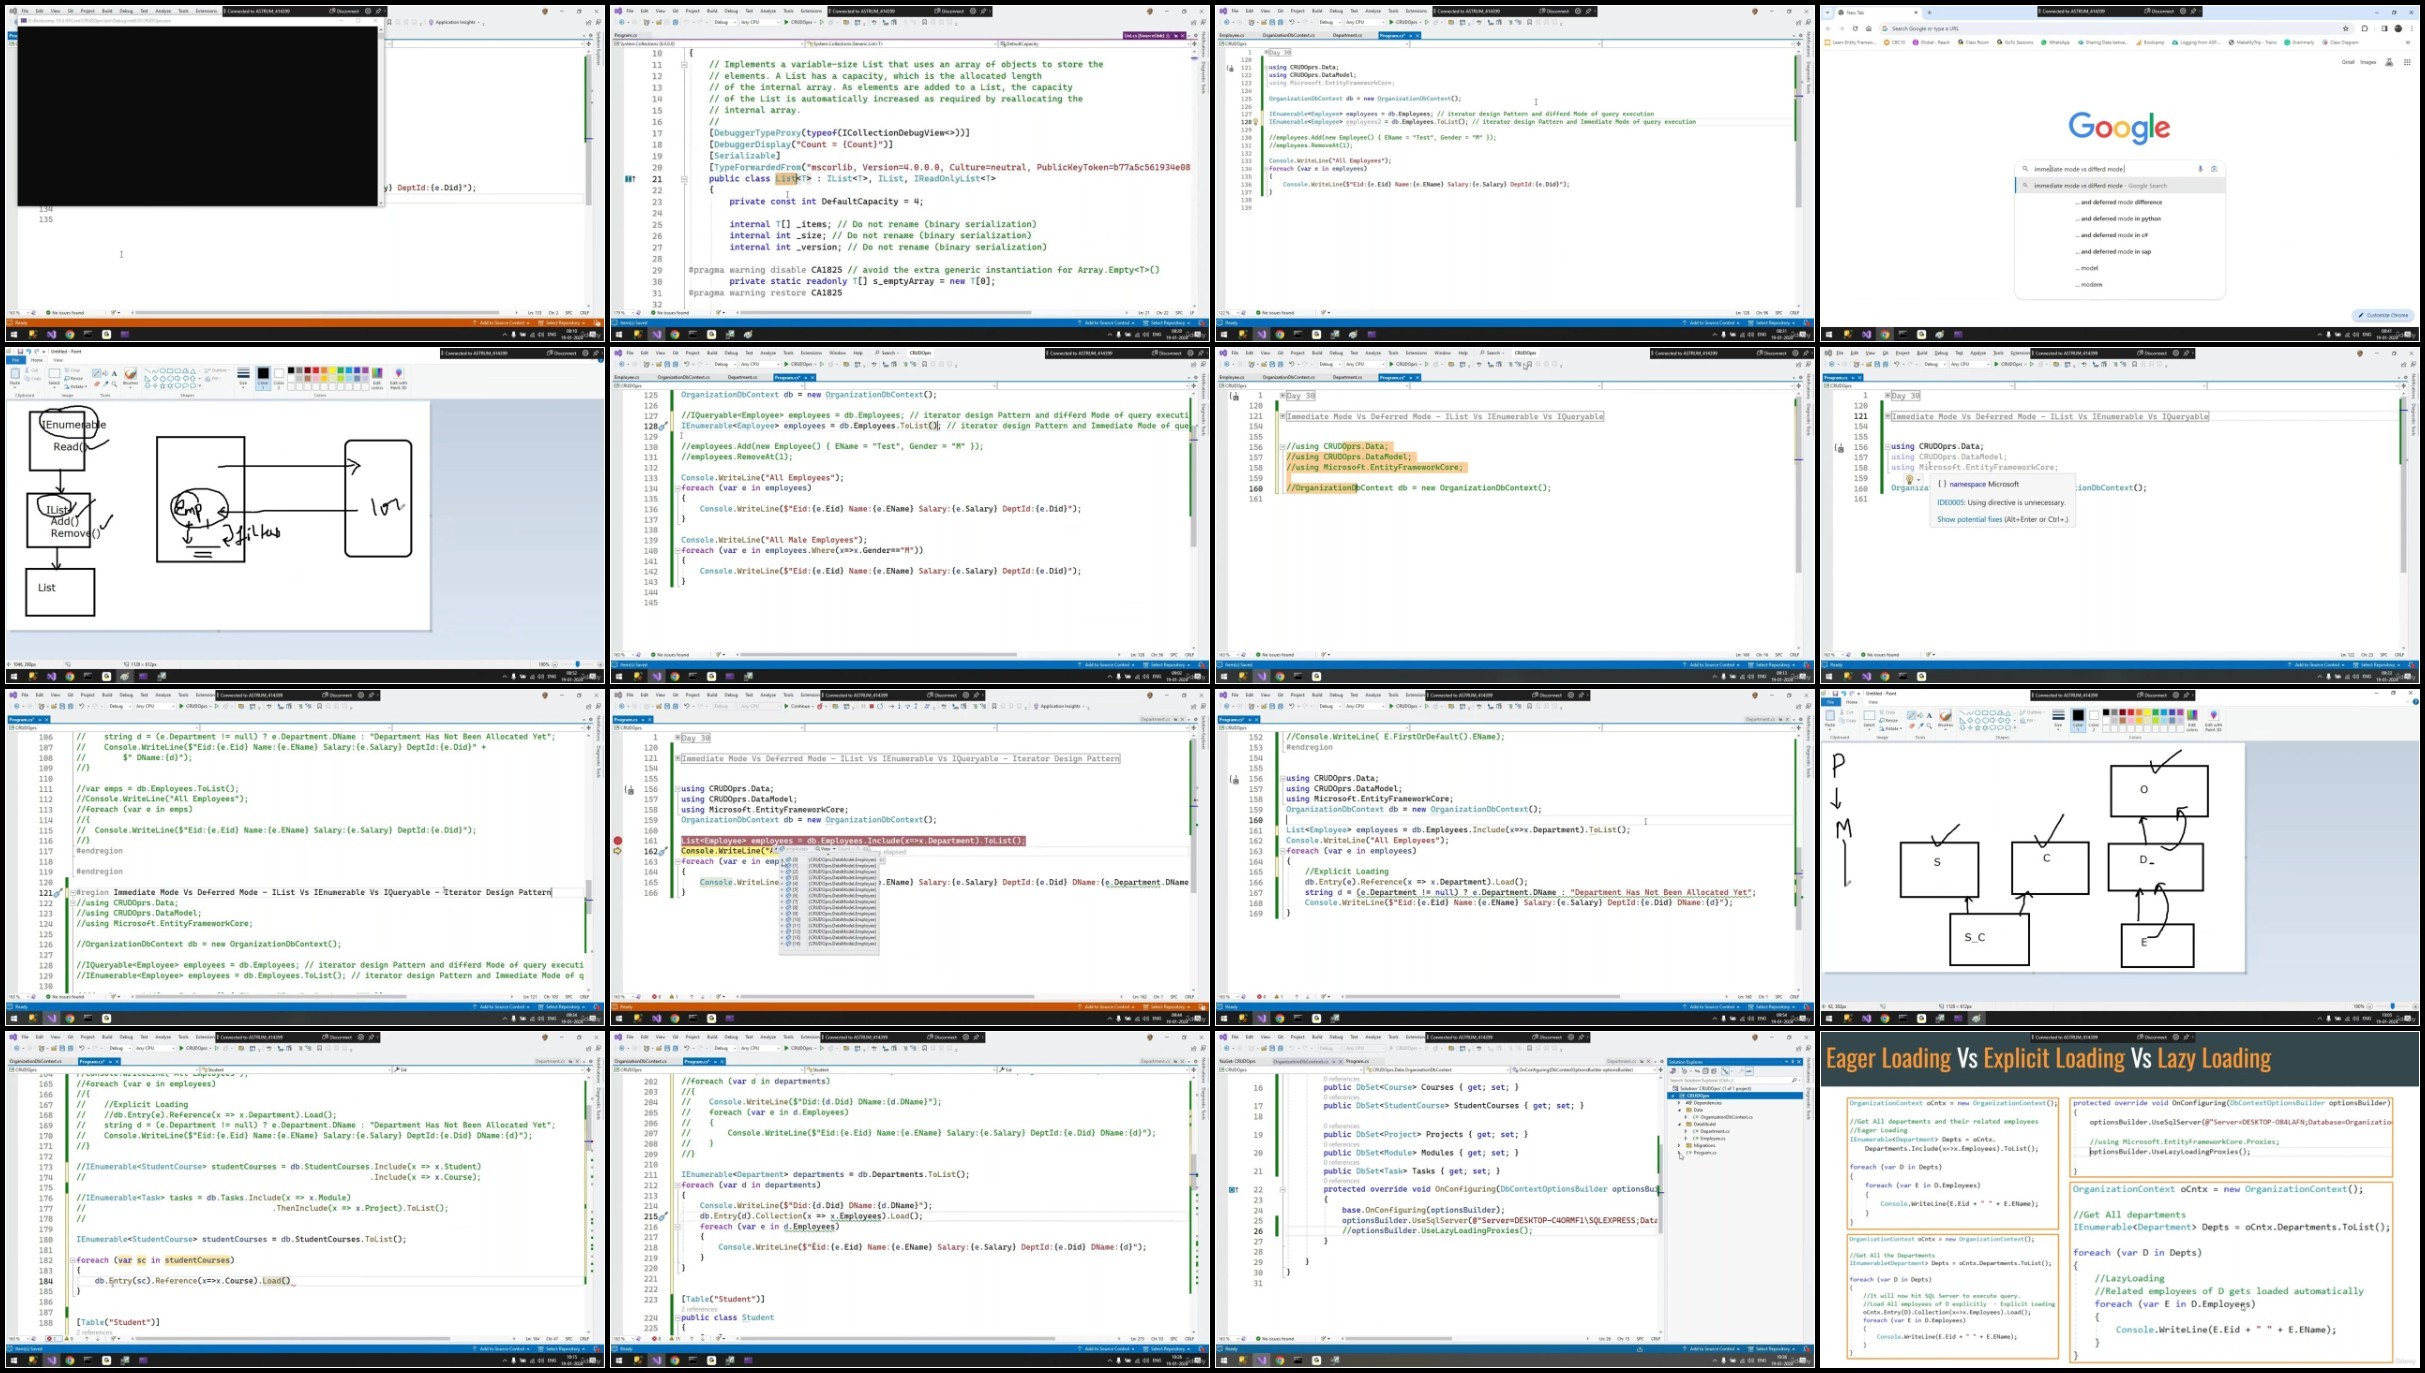Collapse the OnConfiguring method at line 22
This screenshot has width=2425, height=1373.
point(1283,1190)
